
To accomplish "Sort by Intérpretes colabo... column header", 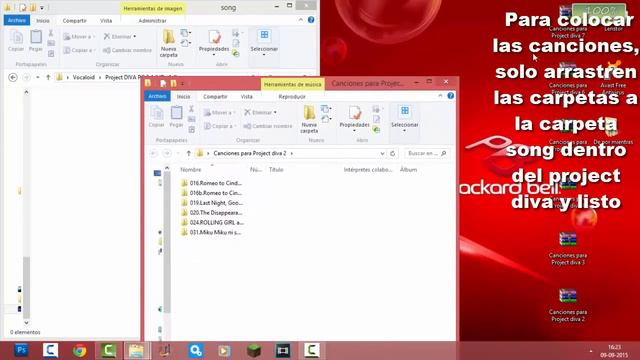I will [367, 169].
